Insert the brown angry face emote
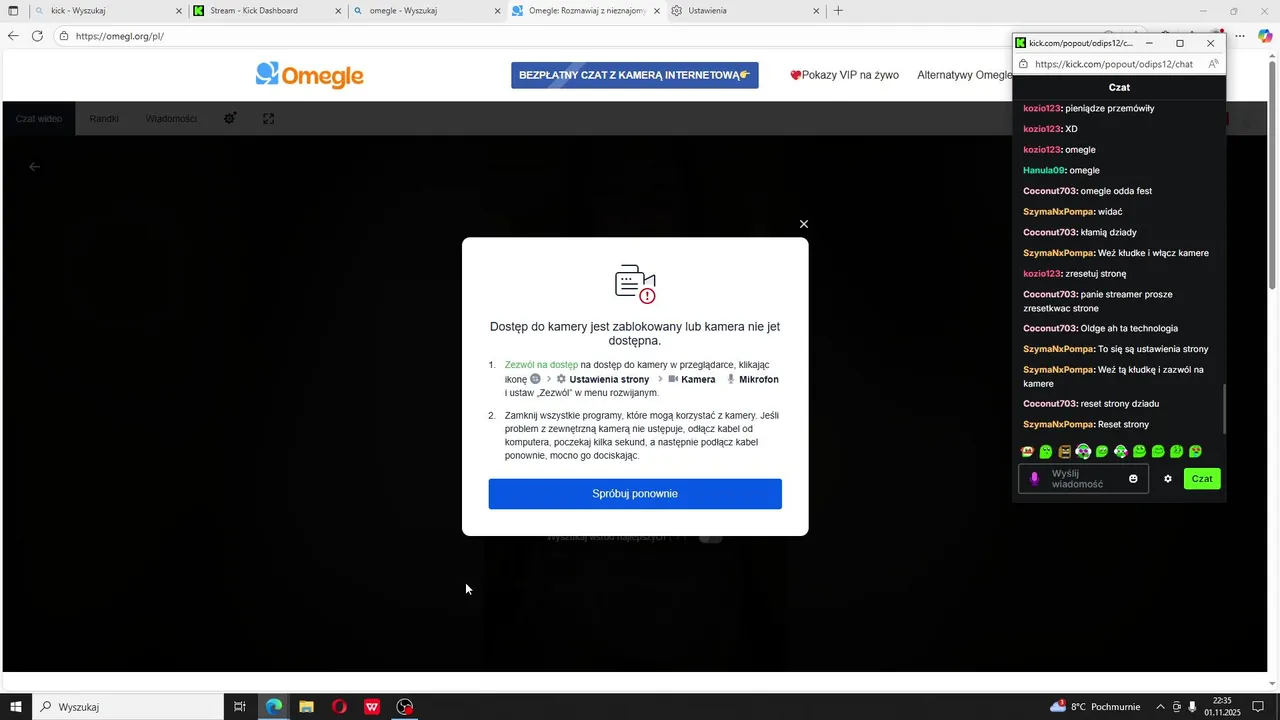Viewport: 1280px width, 720px height. click(x=1065, y=452)
